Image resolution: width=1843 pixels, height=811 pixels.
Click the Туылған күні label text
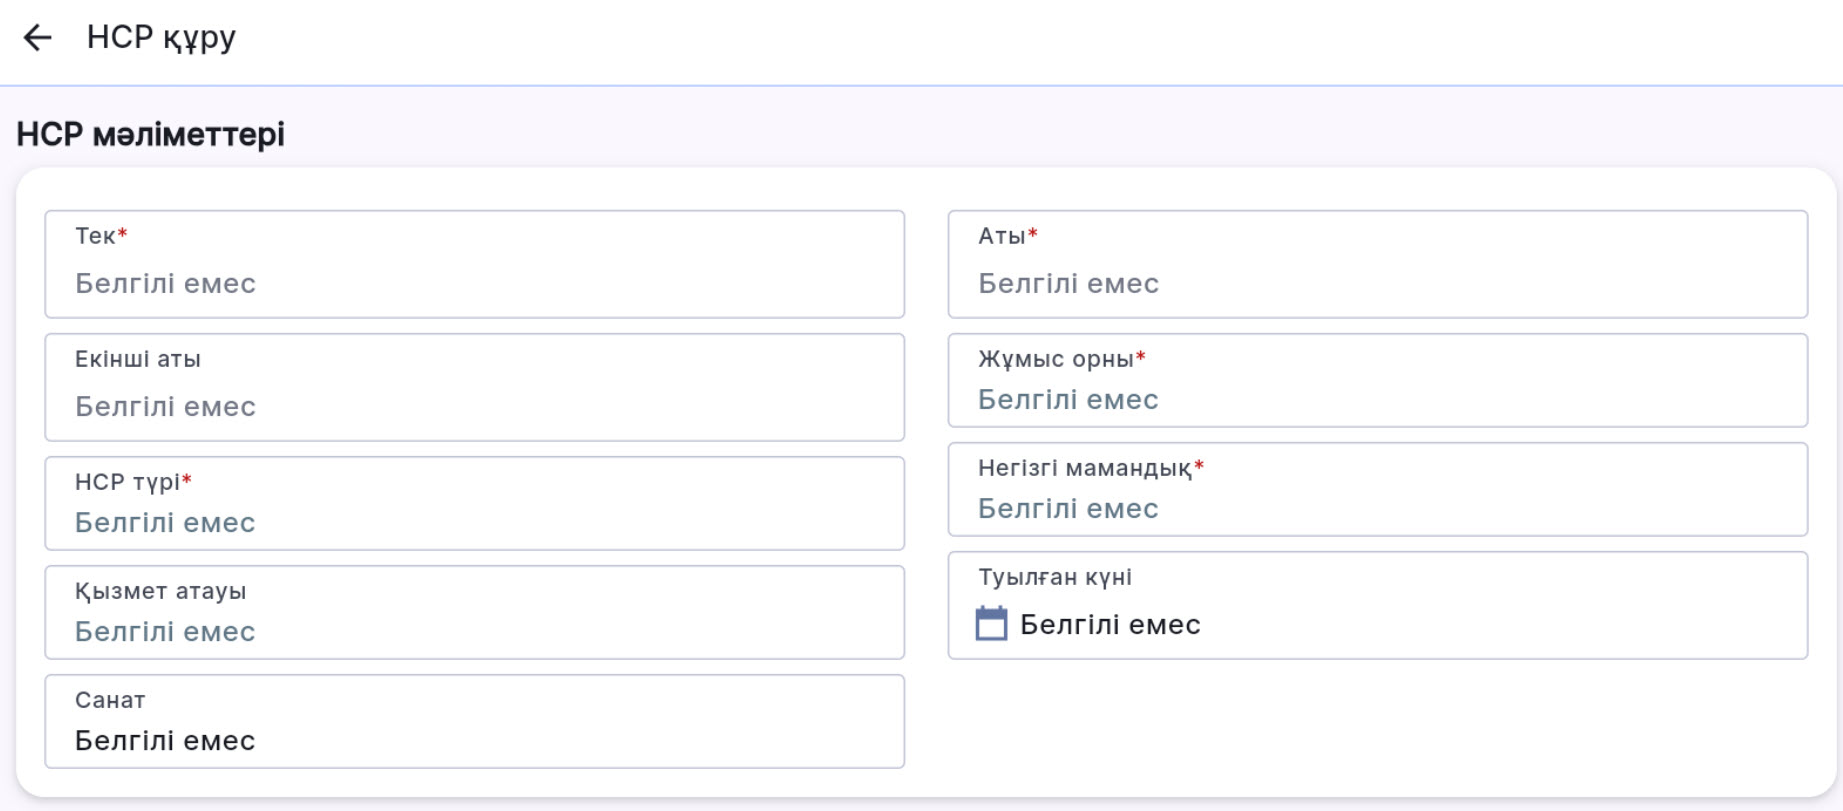coord(1055,577)
